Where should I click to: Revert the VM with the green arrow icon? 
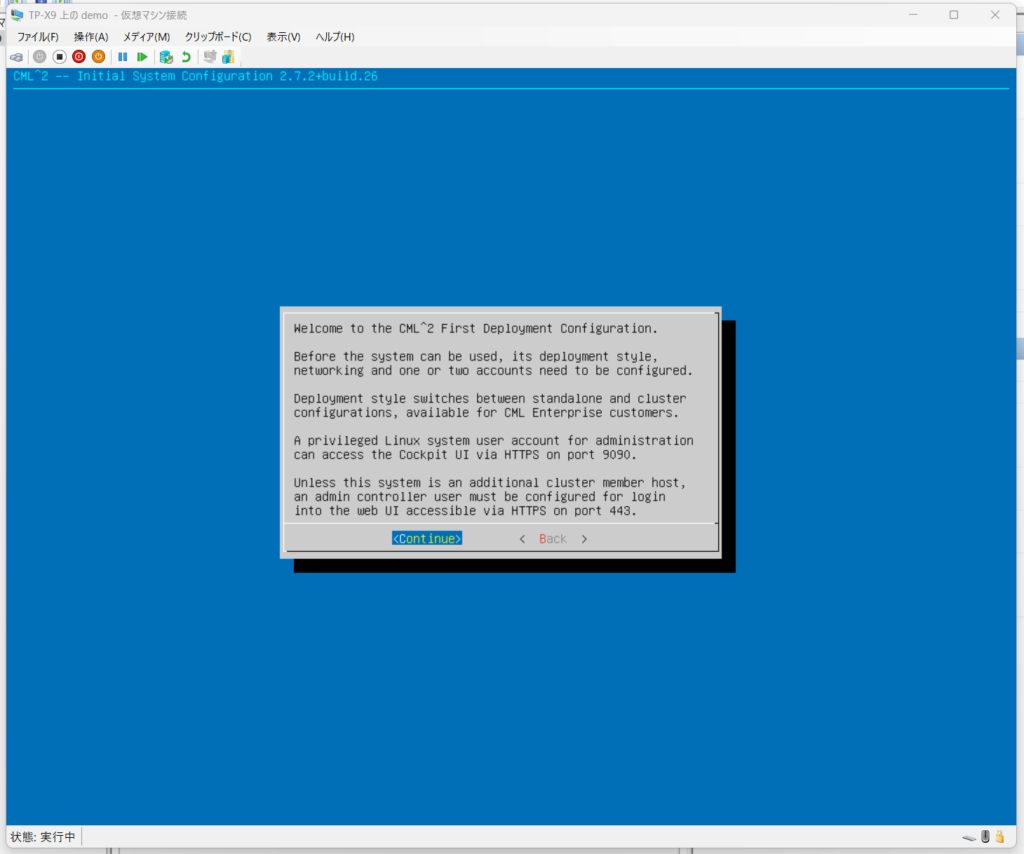186,57
